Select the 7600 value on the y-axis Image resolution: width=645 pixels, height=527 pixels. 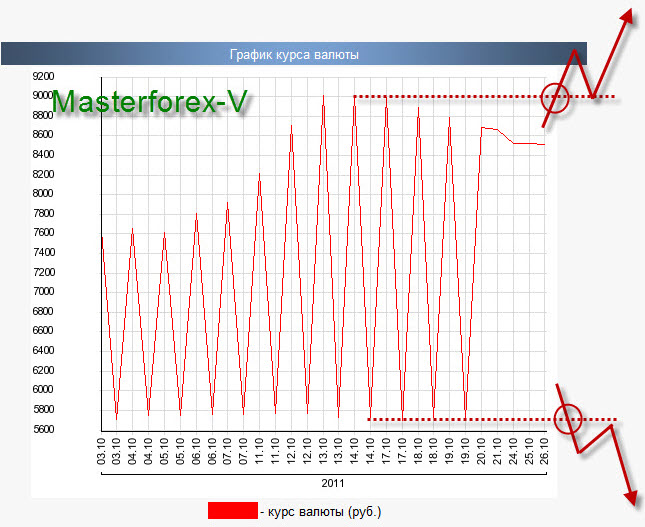[43, 232]
